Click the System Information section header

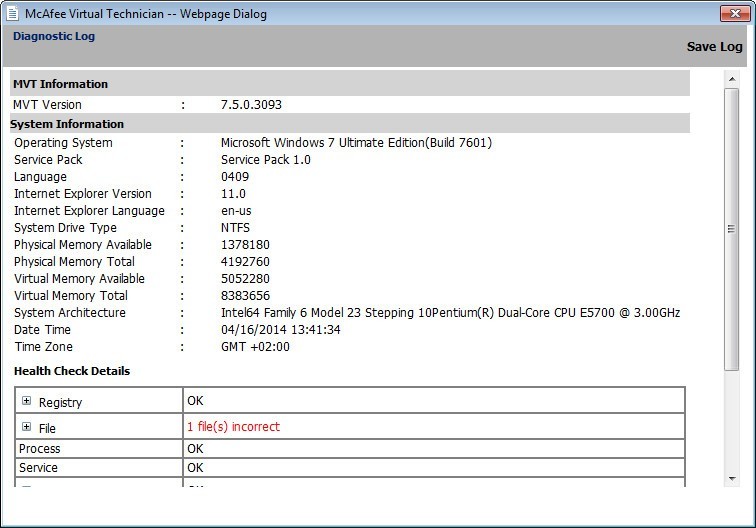[x=350, y=123]
